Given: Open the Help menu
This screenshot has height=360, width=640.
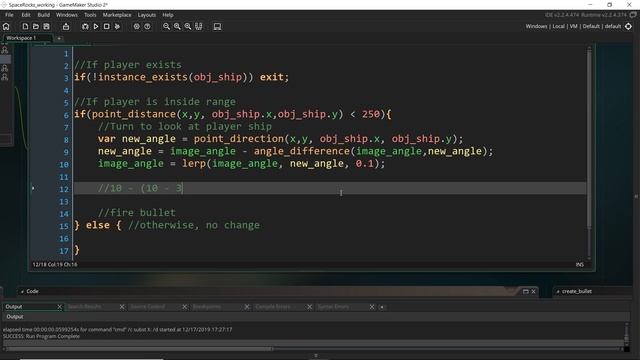Looking at the screenshot, I should (x=168, y=15).
